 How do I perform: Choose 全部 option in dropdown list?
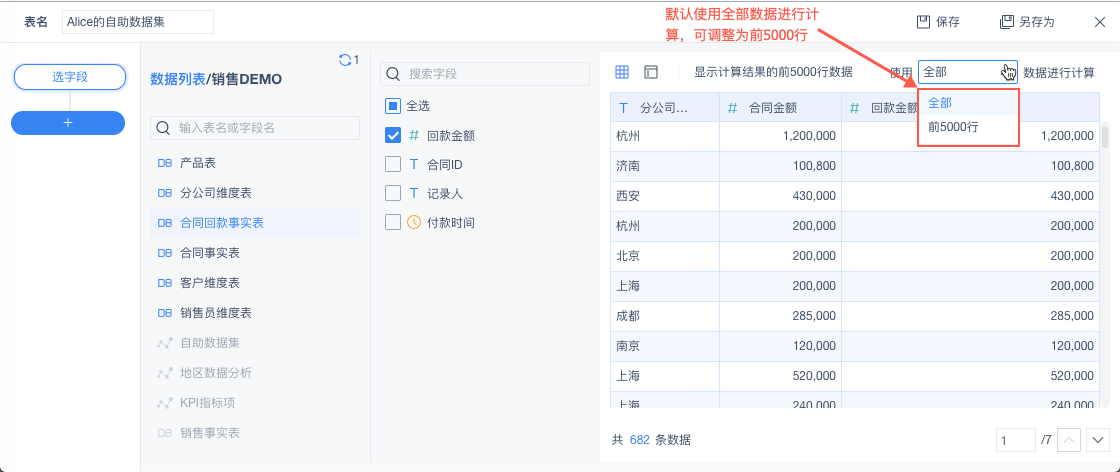click(x=940, y=103)
